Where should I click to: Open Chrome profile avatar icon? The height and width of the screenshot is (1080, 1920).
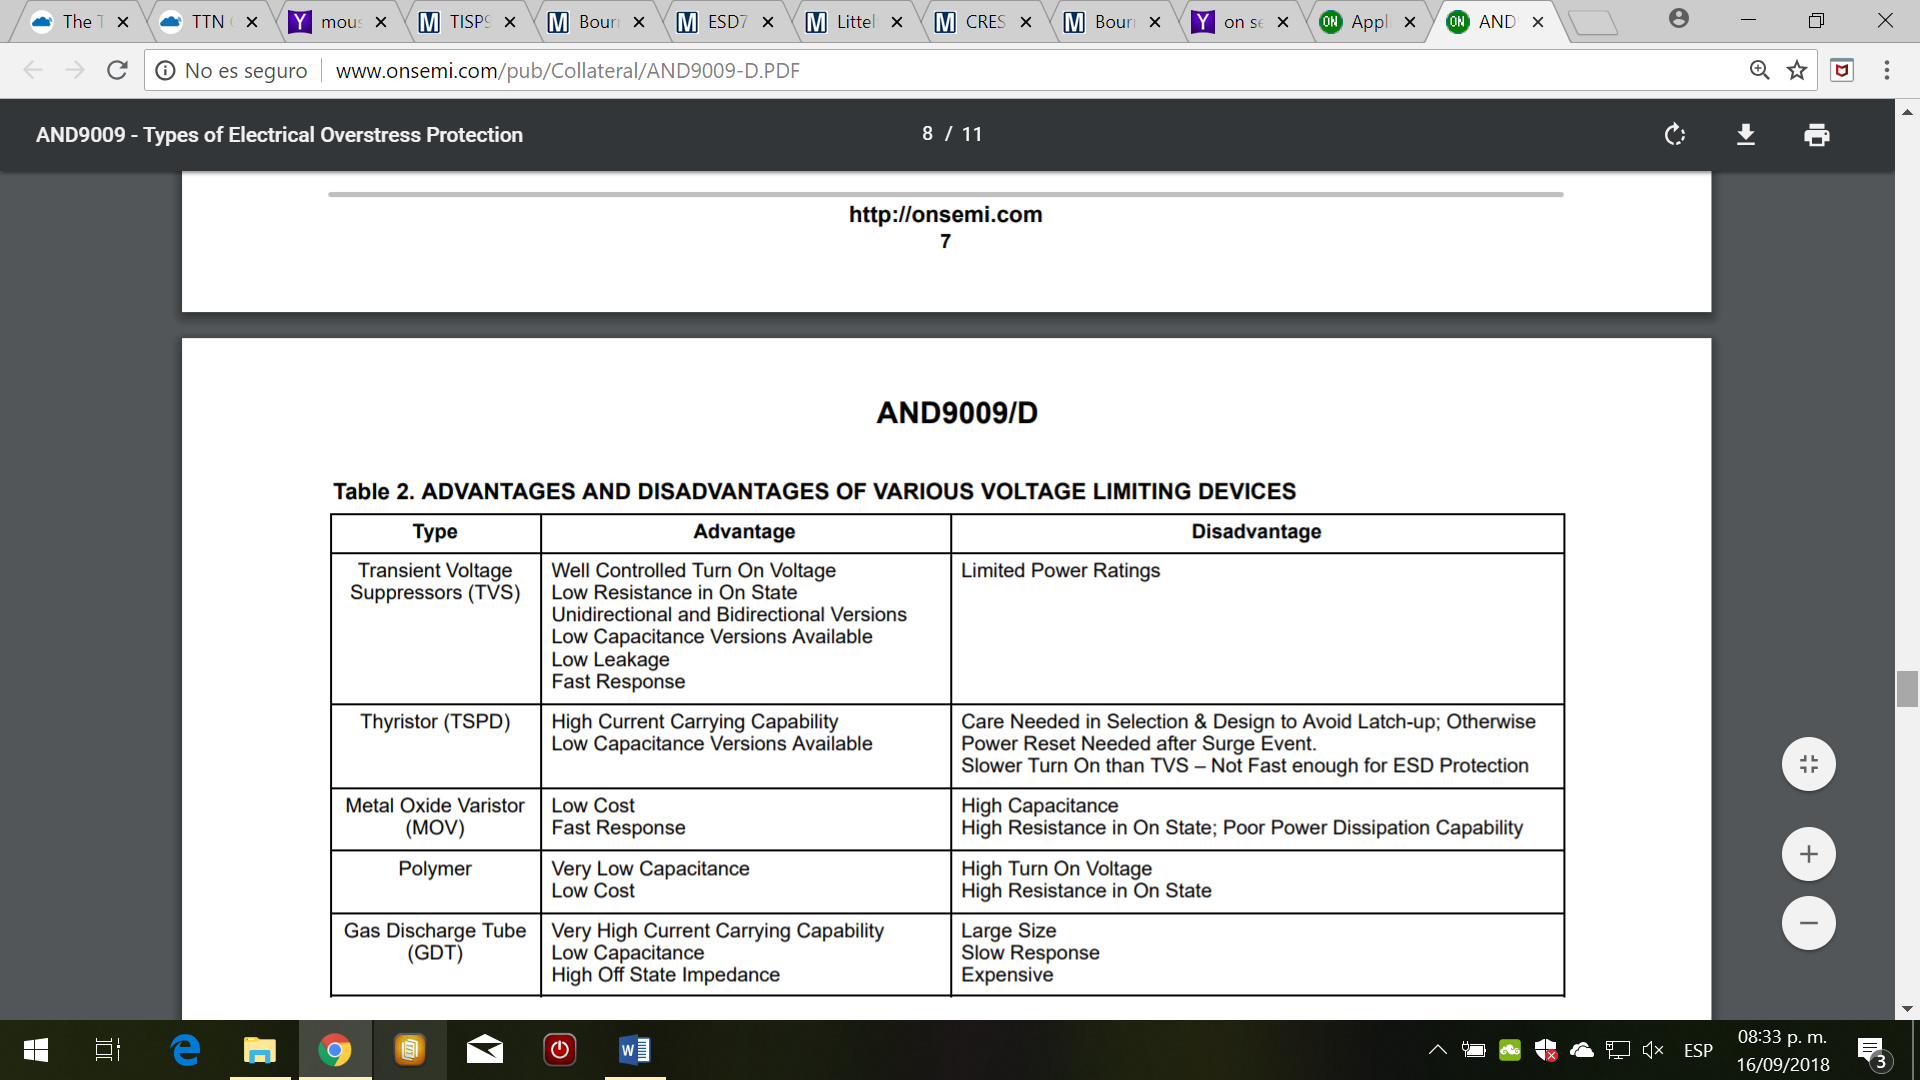click(x=1679, y=19)
